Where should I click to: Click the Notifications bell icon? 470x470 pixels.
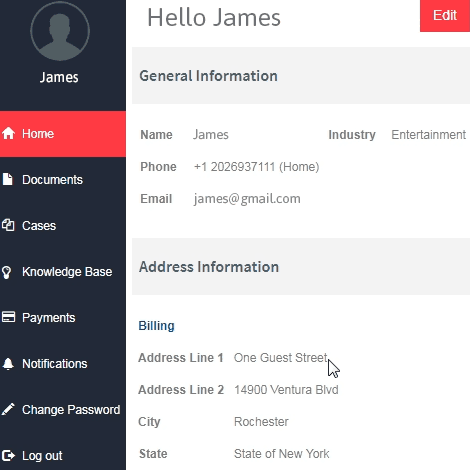(8, 363)
